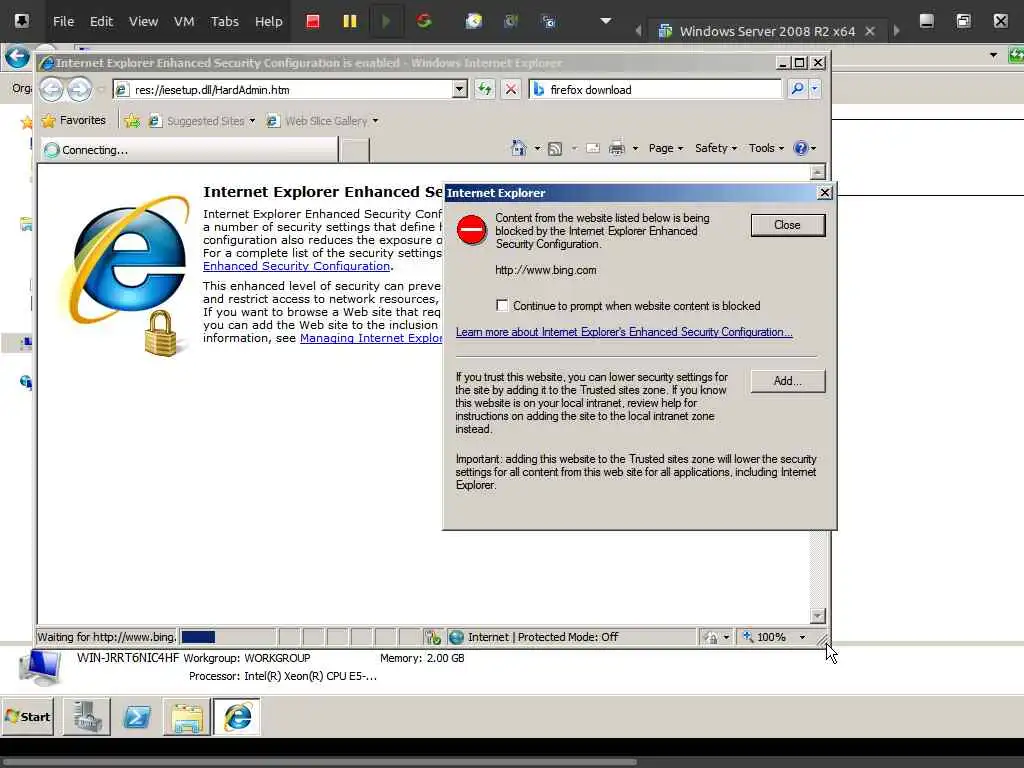Open the VM menu
The image size is (1024, 768).
pyautogui.click(x=184, y=22)
